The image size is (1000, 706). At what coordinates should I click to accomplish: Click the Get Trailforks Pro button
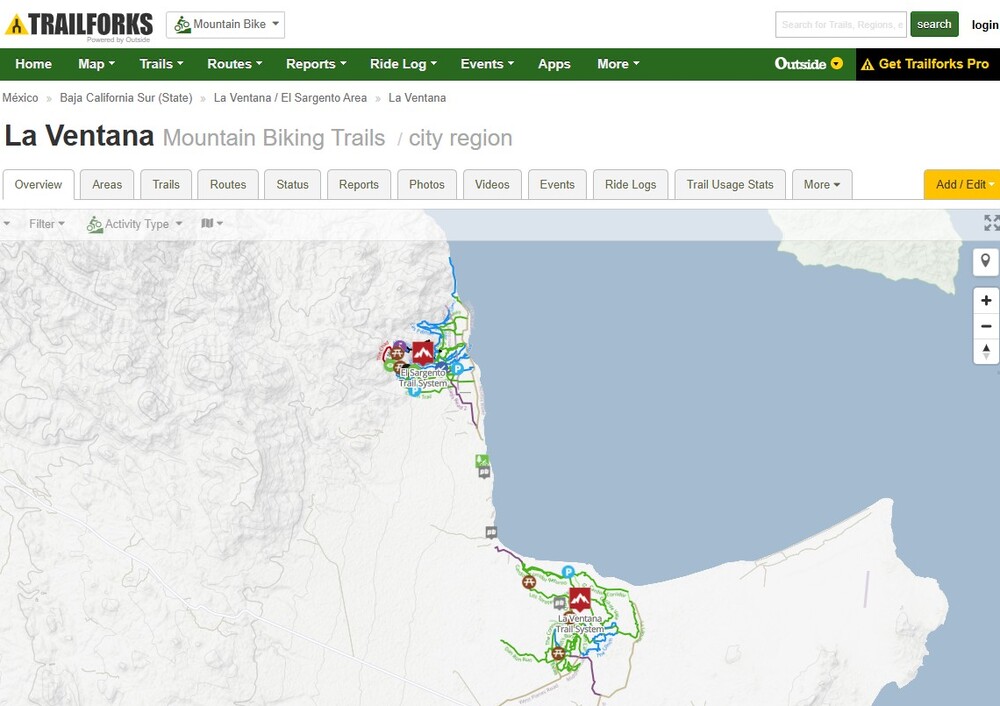(x=925, y=64)
